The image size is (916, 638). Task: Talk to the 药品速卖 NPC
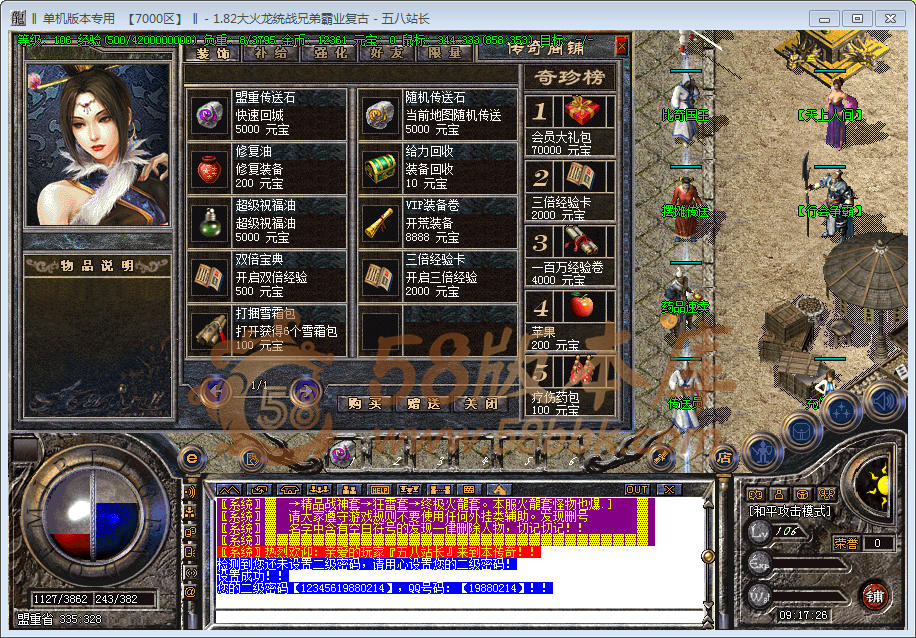click(x=685, y=299)
